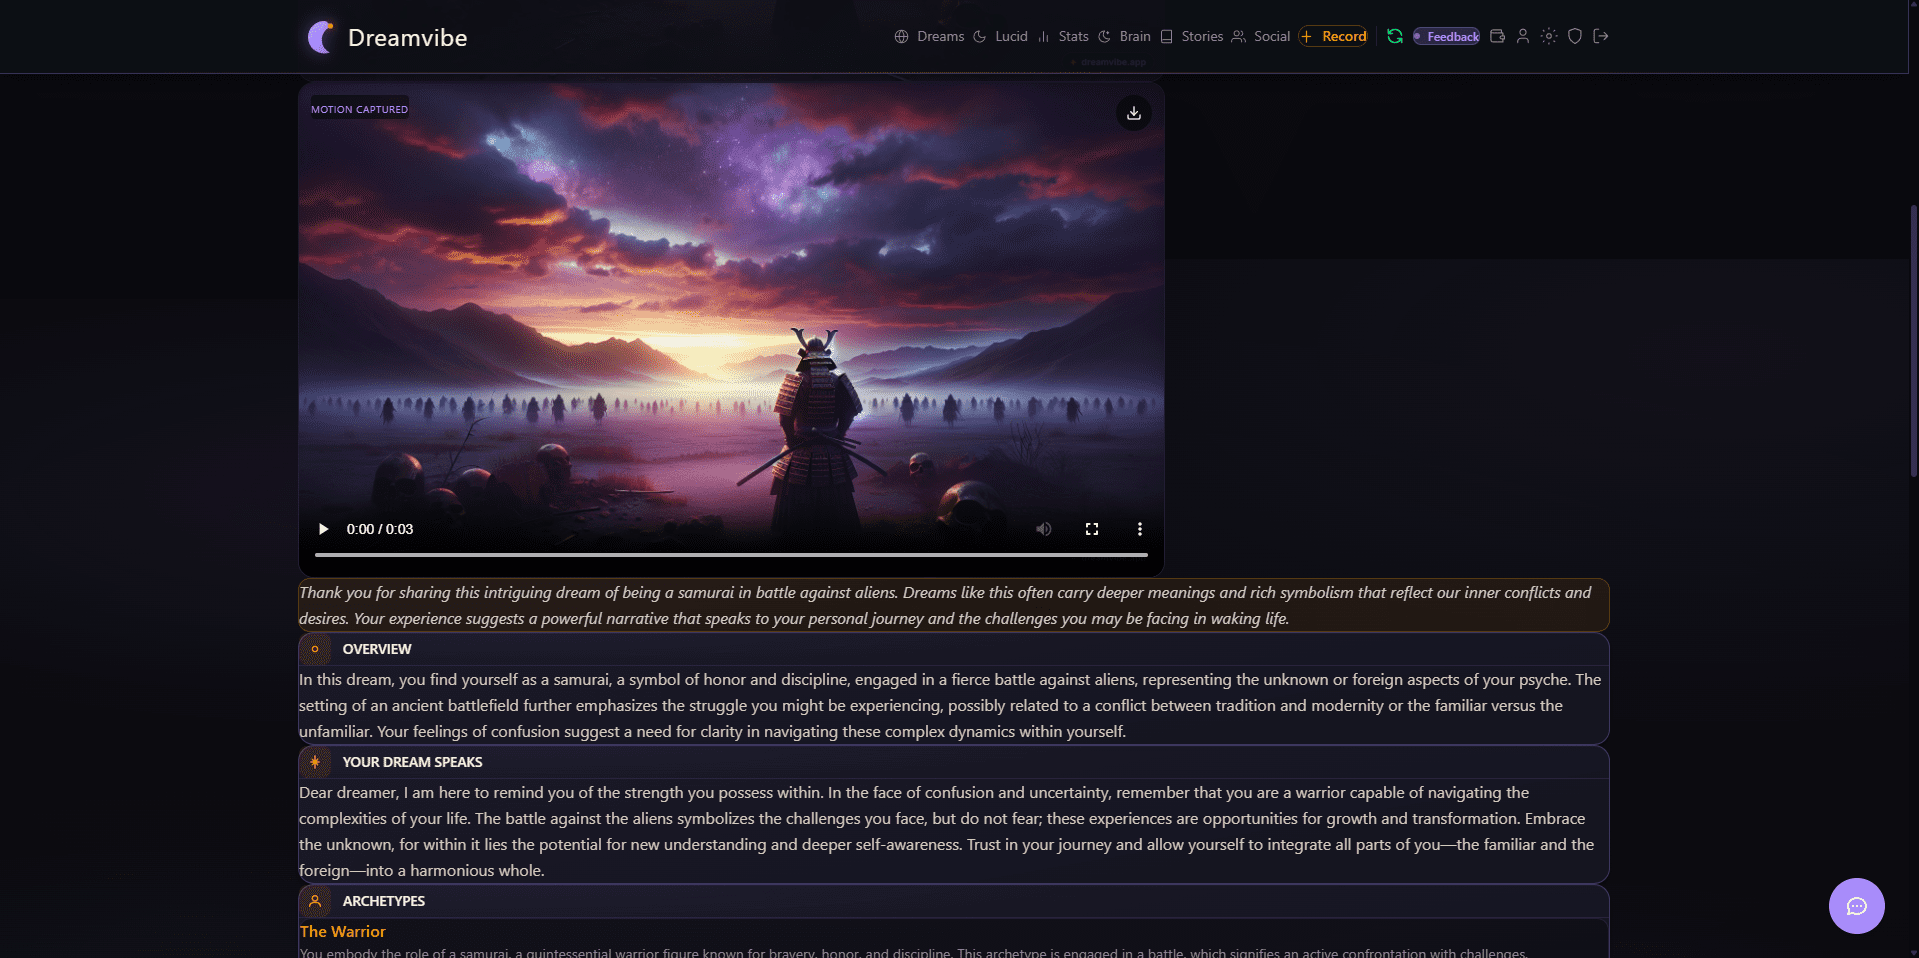The image size is (1919, 958).
Task: Open the user profile icon
Action: (x=1522, y=36)
